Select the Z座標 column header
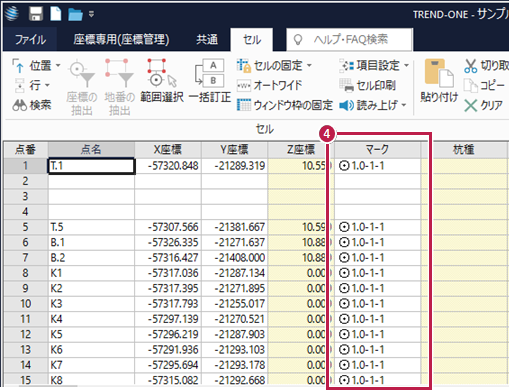Image resolution: width=509 pixels, height=392 pixels. click(x=301, y=149)
